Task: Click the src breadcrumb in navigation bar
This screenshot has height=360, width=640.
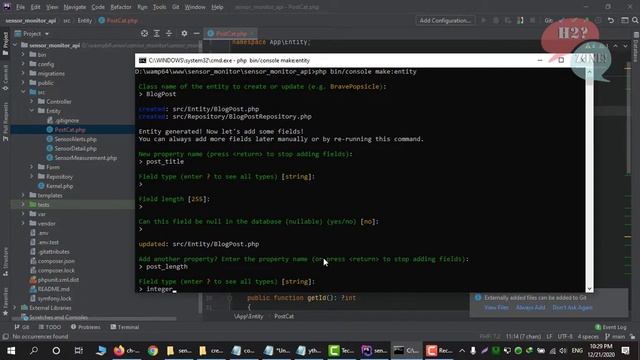Action: tap(67, 20)
